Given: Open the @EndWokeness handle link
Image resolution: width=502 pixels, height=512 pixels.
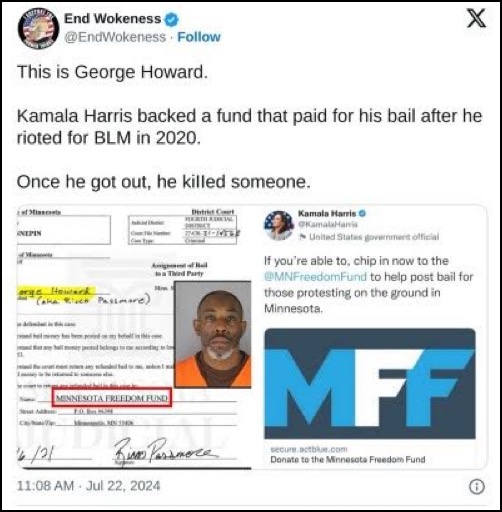Looking at the screenshot, I should pos(115,37).
